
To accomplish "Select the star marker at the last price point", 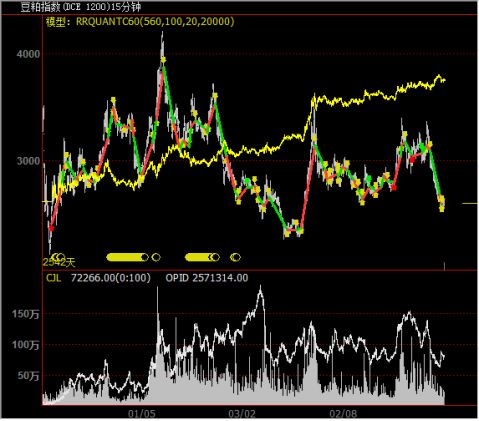I will click(x=442, y=209).
